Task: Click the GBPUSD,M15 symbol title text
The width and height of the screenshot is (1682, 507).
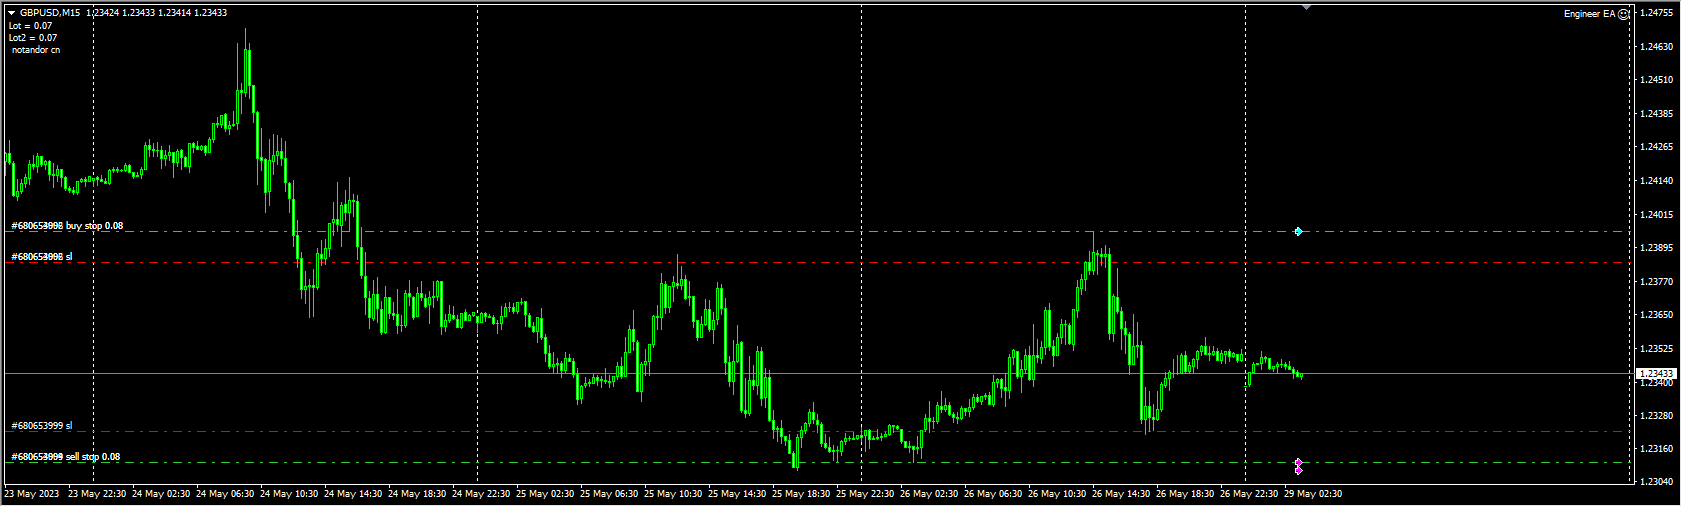Action: click(x=51, y=13)
